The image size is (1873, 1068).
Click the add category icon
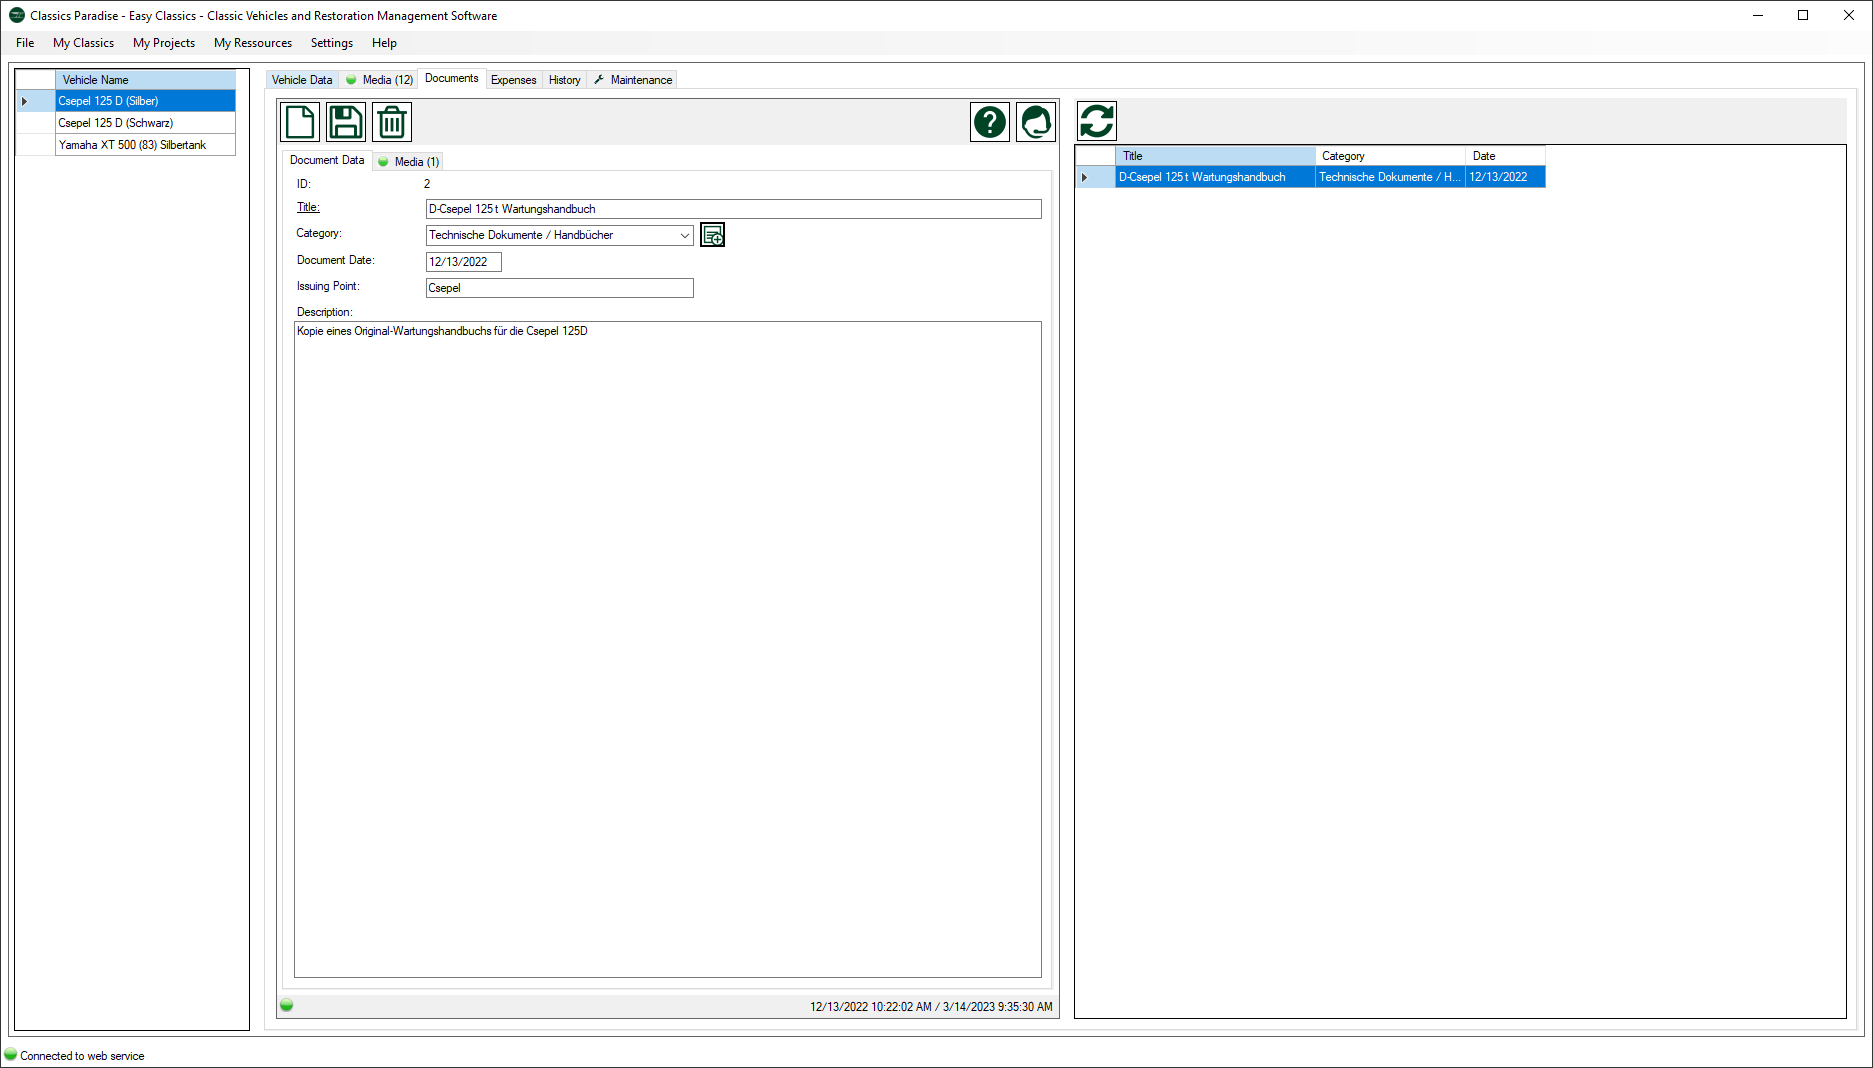[712, 235]
